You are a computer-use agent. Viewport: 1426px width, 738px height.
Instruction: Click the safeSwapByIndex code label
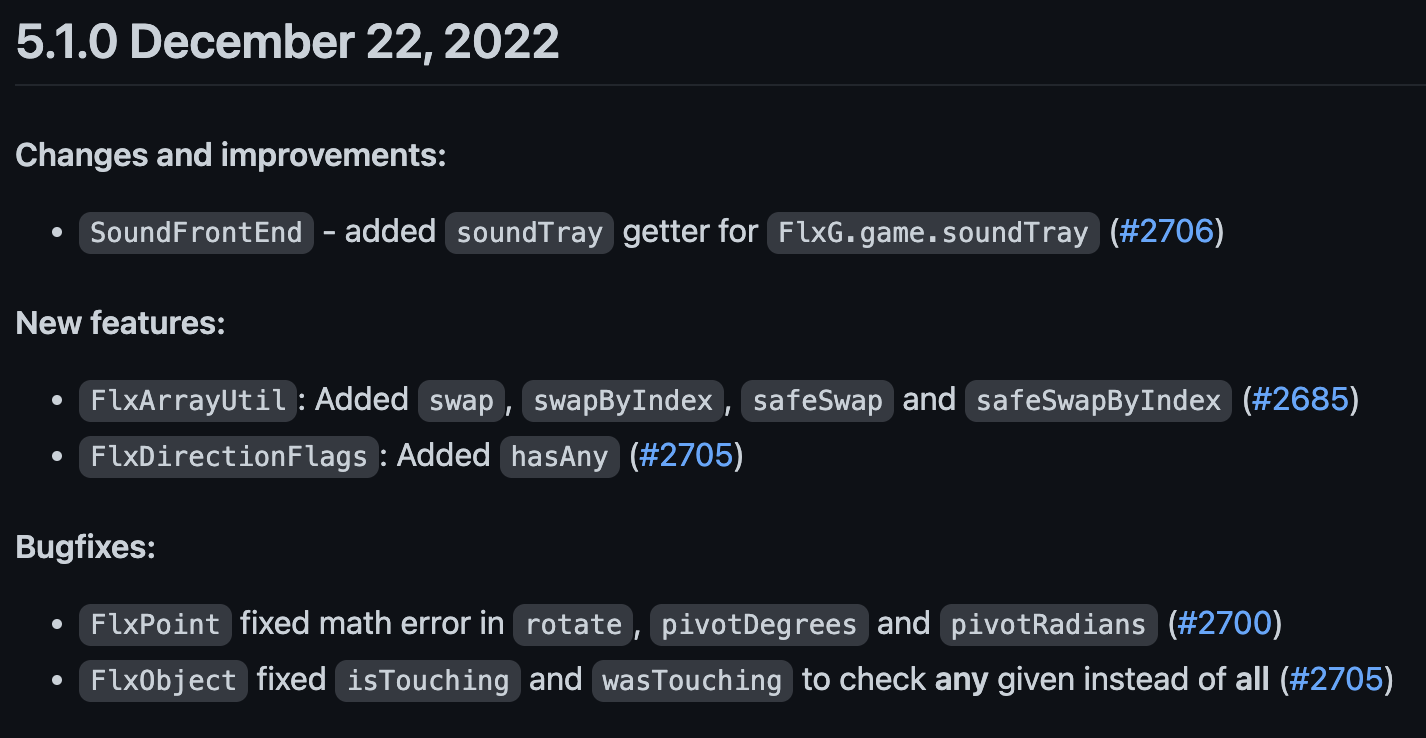coord(1098,400)
